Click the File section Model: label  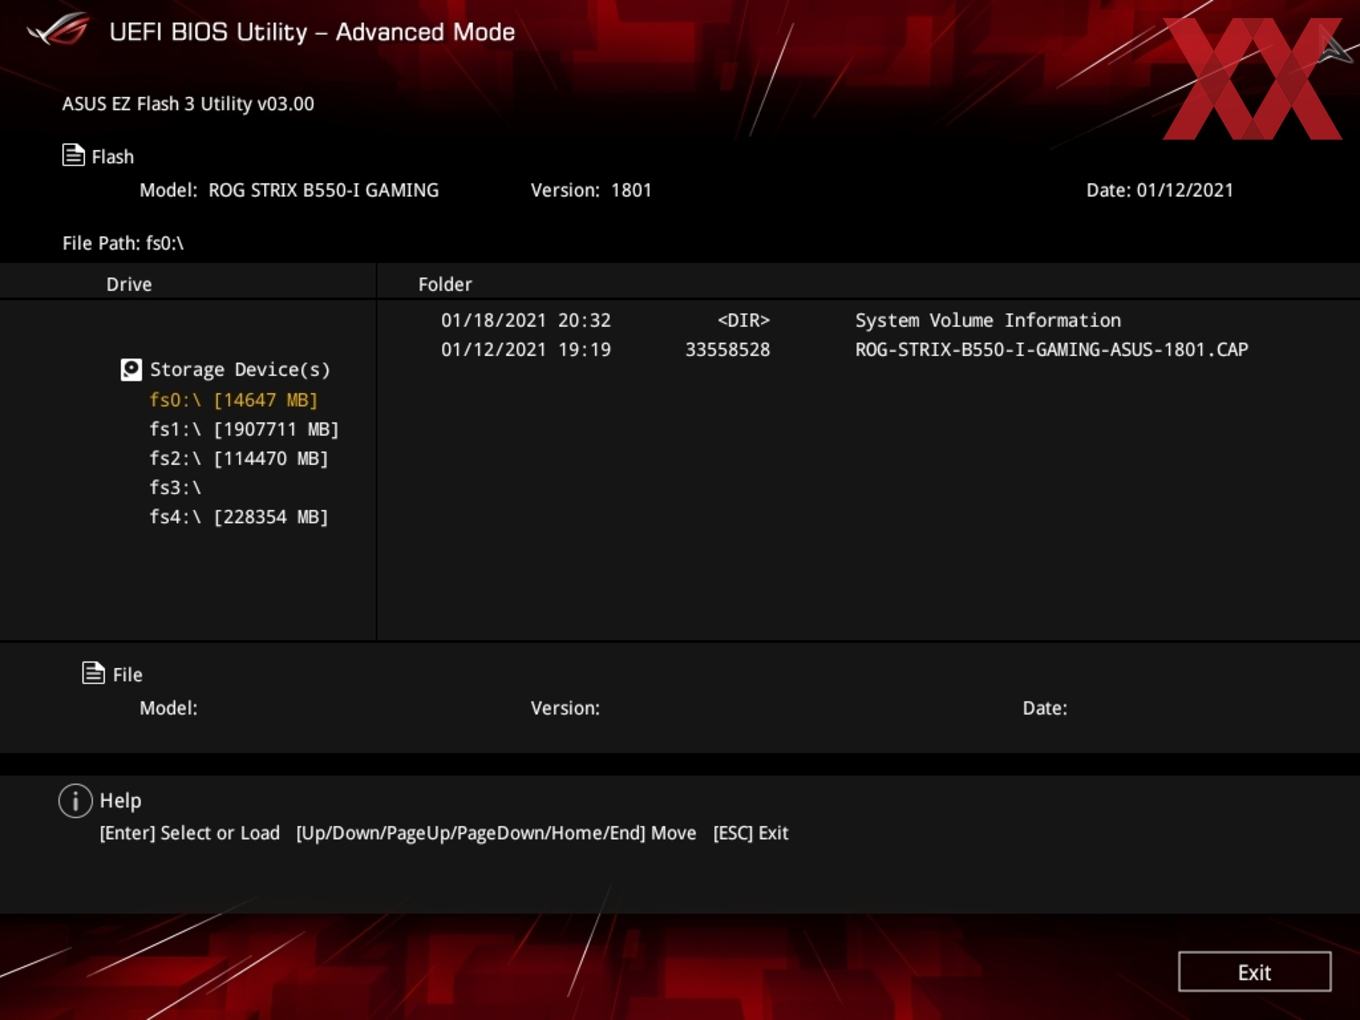click(x=168, y=708)
